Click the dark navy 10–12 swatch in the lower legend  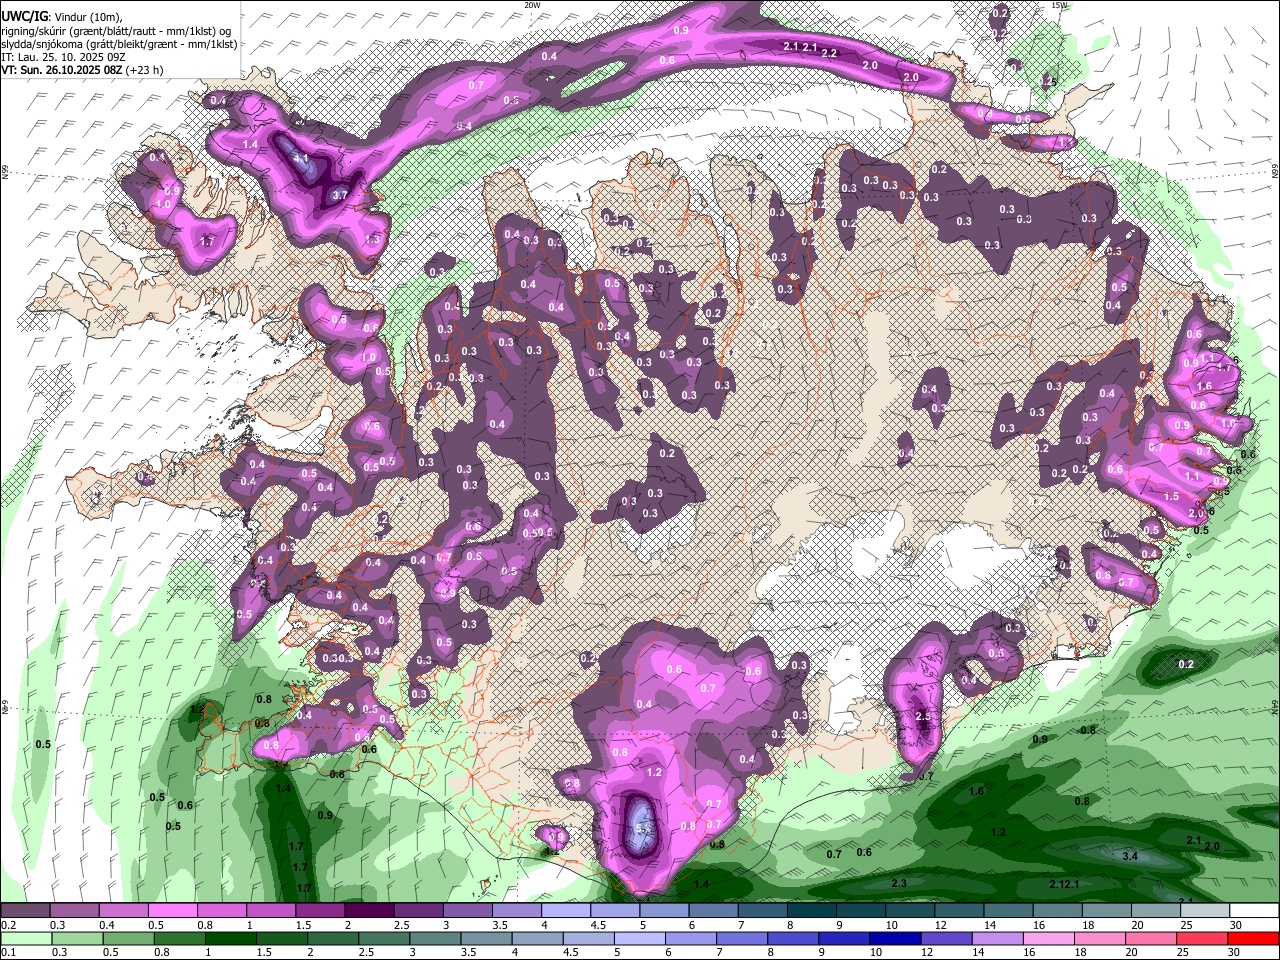893,939
